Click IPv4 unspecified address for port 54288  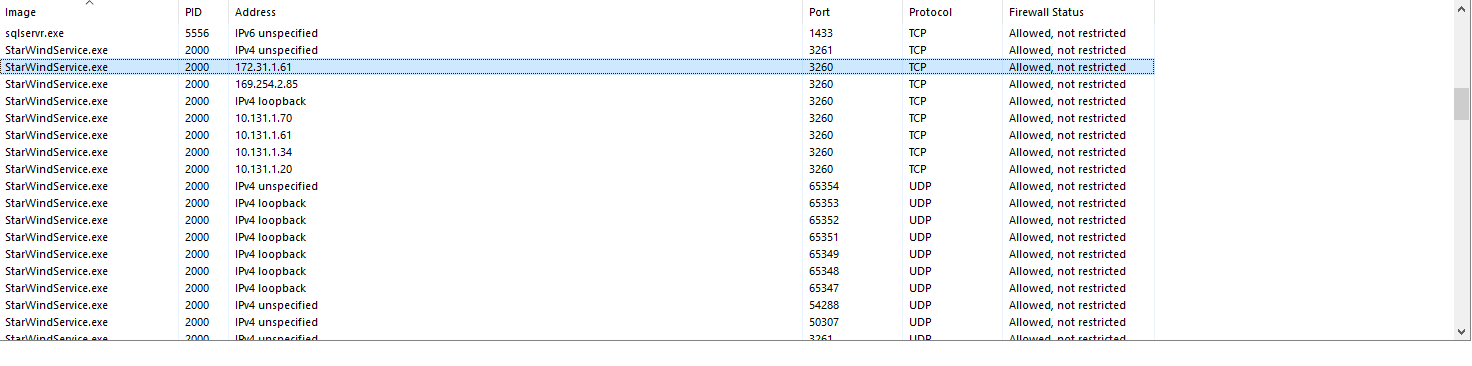pos(276,305)
